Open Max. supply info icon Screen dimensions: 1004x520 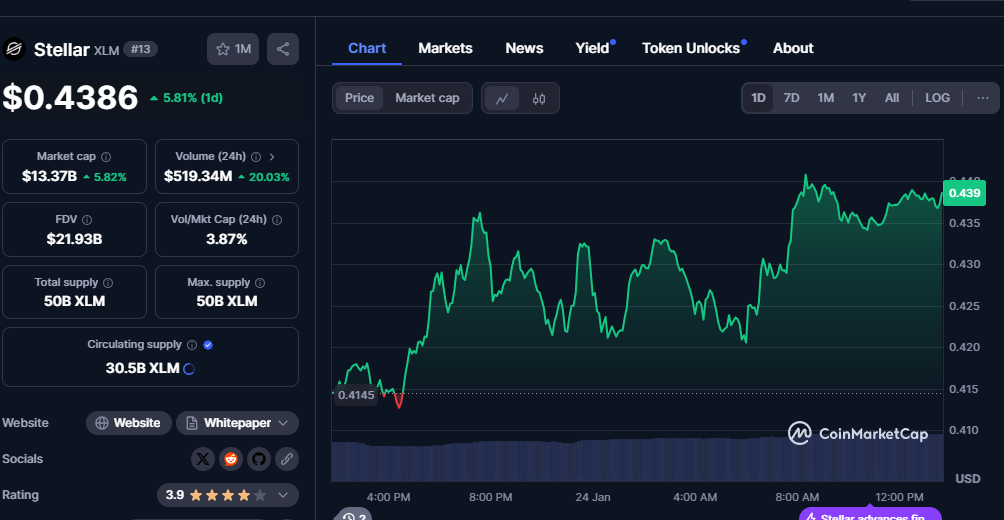coord(260,282)
